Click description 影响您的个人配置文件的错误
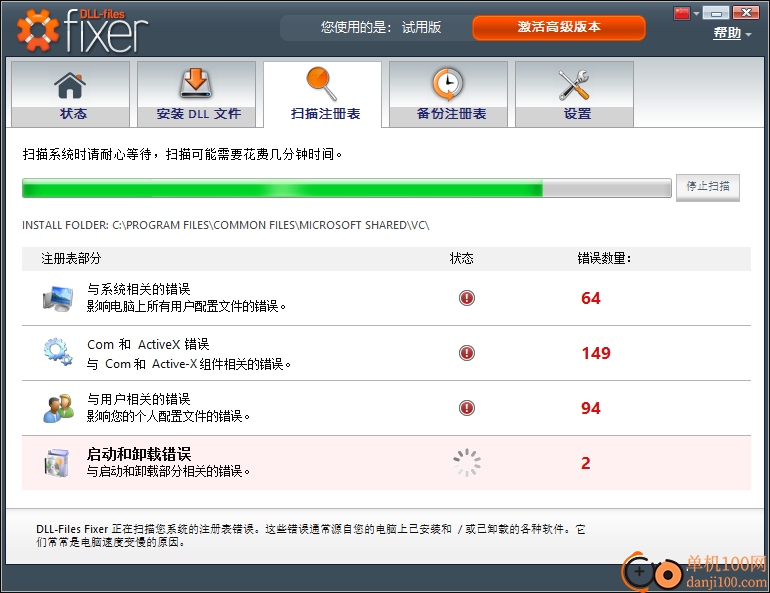 [x=168, y=416]
